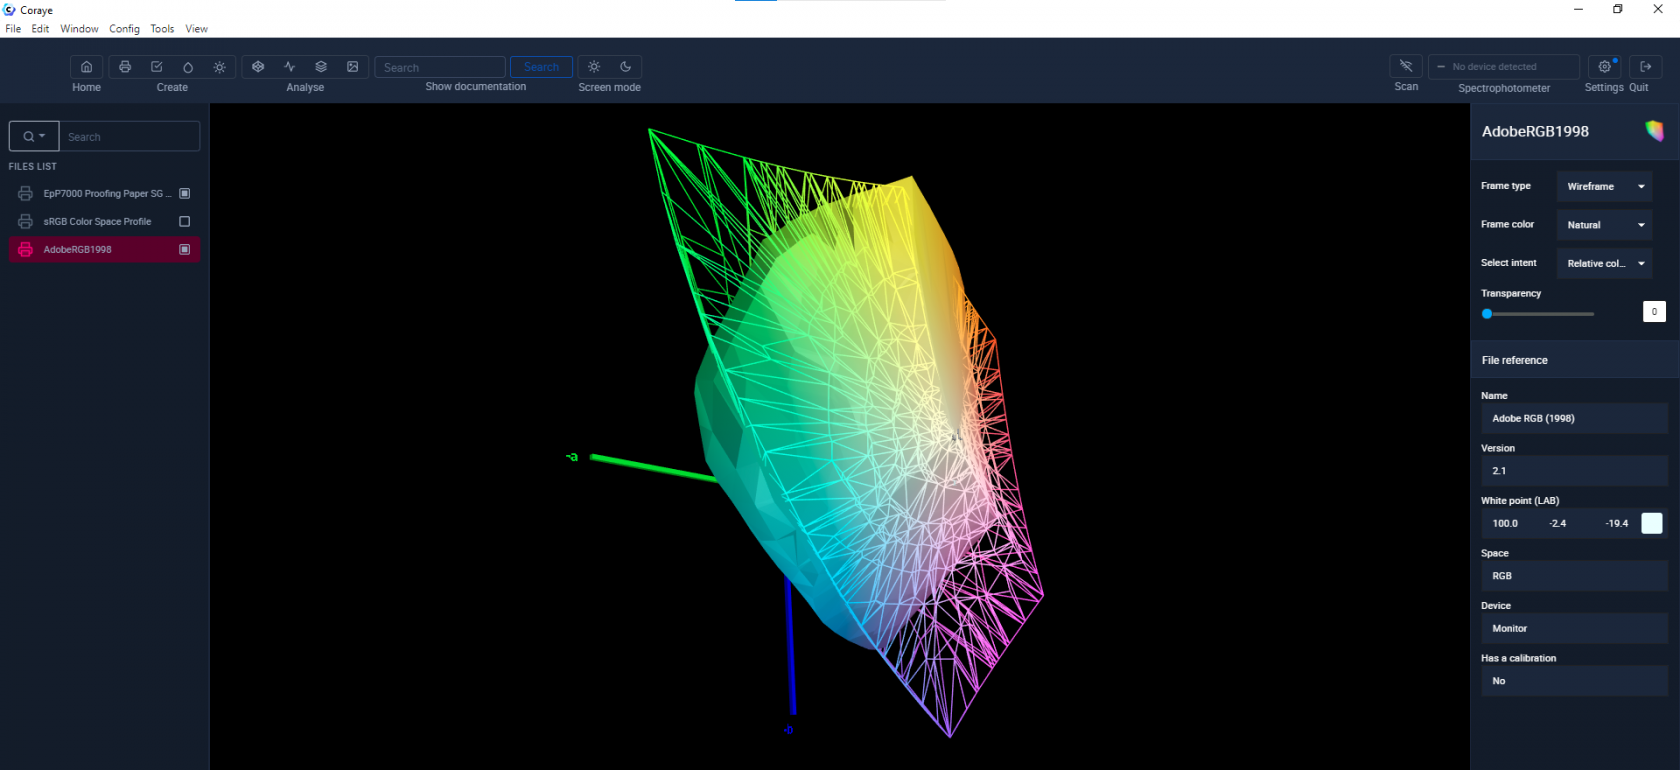1680x770 pixels.
Task: Open Frame type Wireframe dropdown
Action: [1604, 186]
